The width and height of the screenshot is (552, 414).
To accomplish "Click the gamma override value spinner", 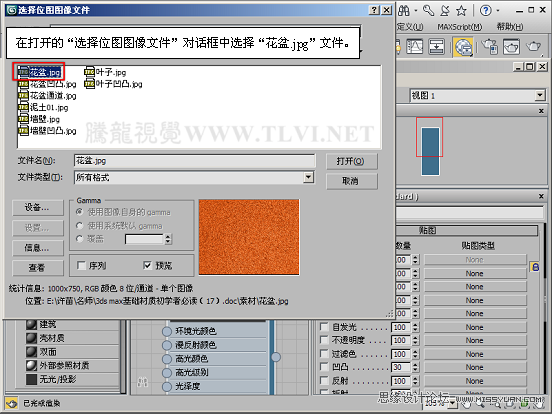I will click(x=168, y=239).
